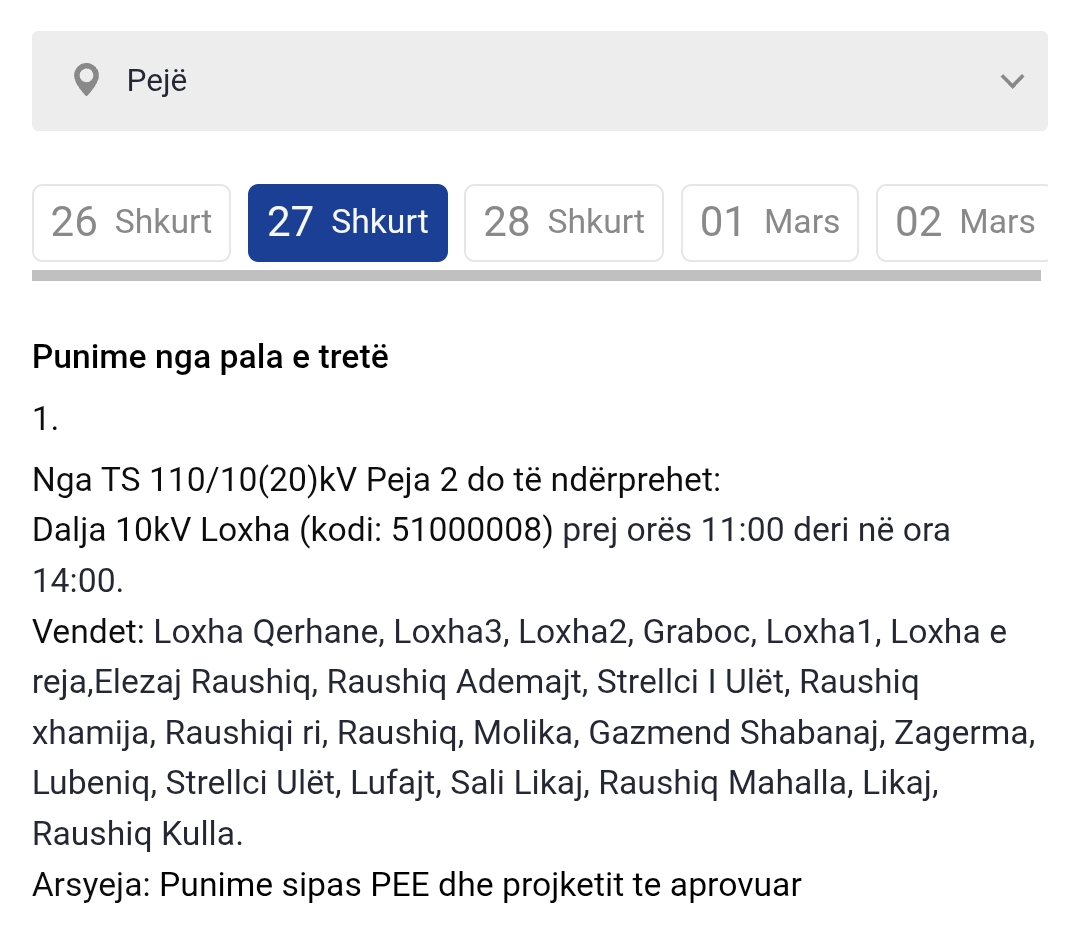Click the horizontal date scrollbar
The image size is (1080, 938).
[536, 275]
